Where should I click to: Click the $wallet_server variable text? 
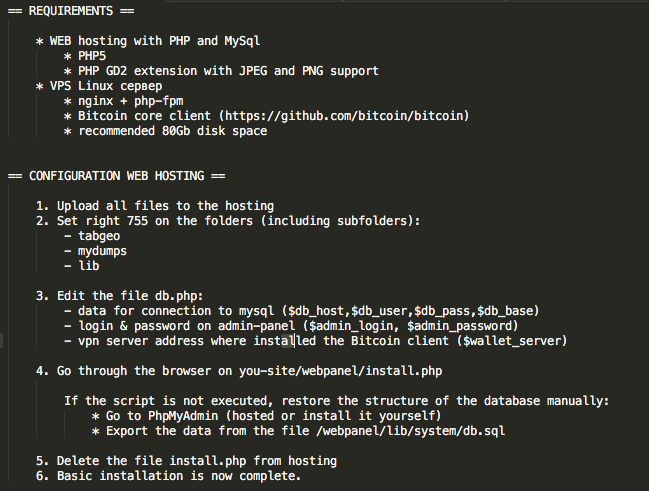tap(512, 341)
